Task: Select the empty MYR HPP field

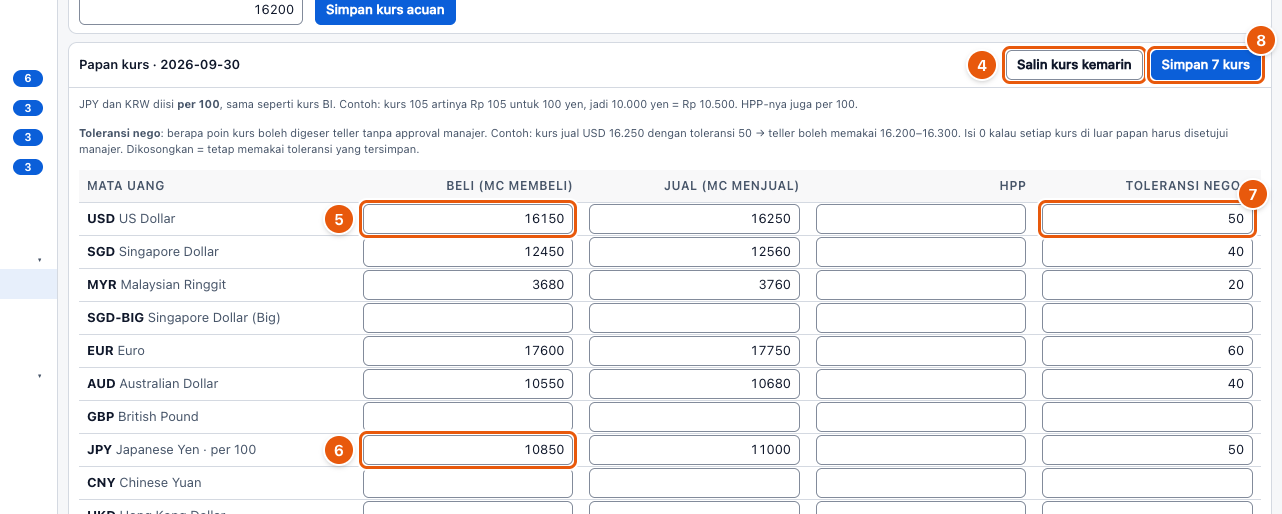Action: (x=921, y=285)
